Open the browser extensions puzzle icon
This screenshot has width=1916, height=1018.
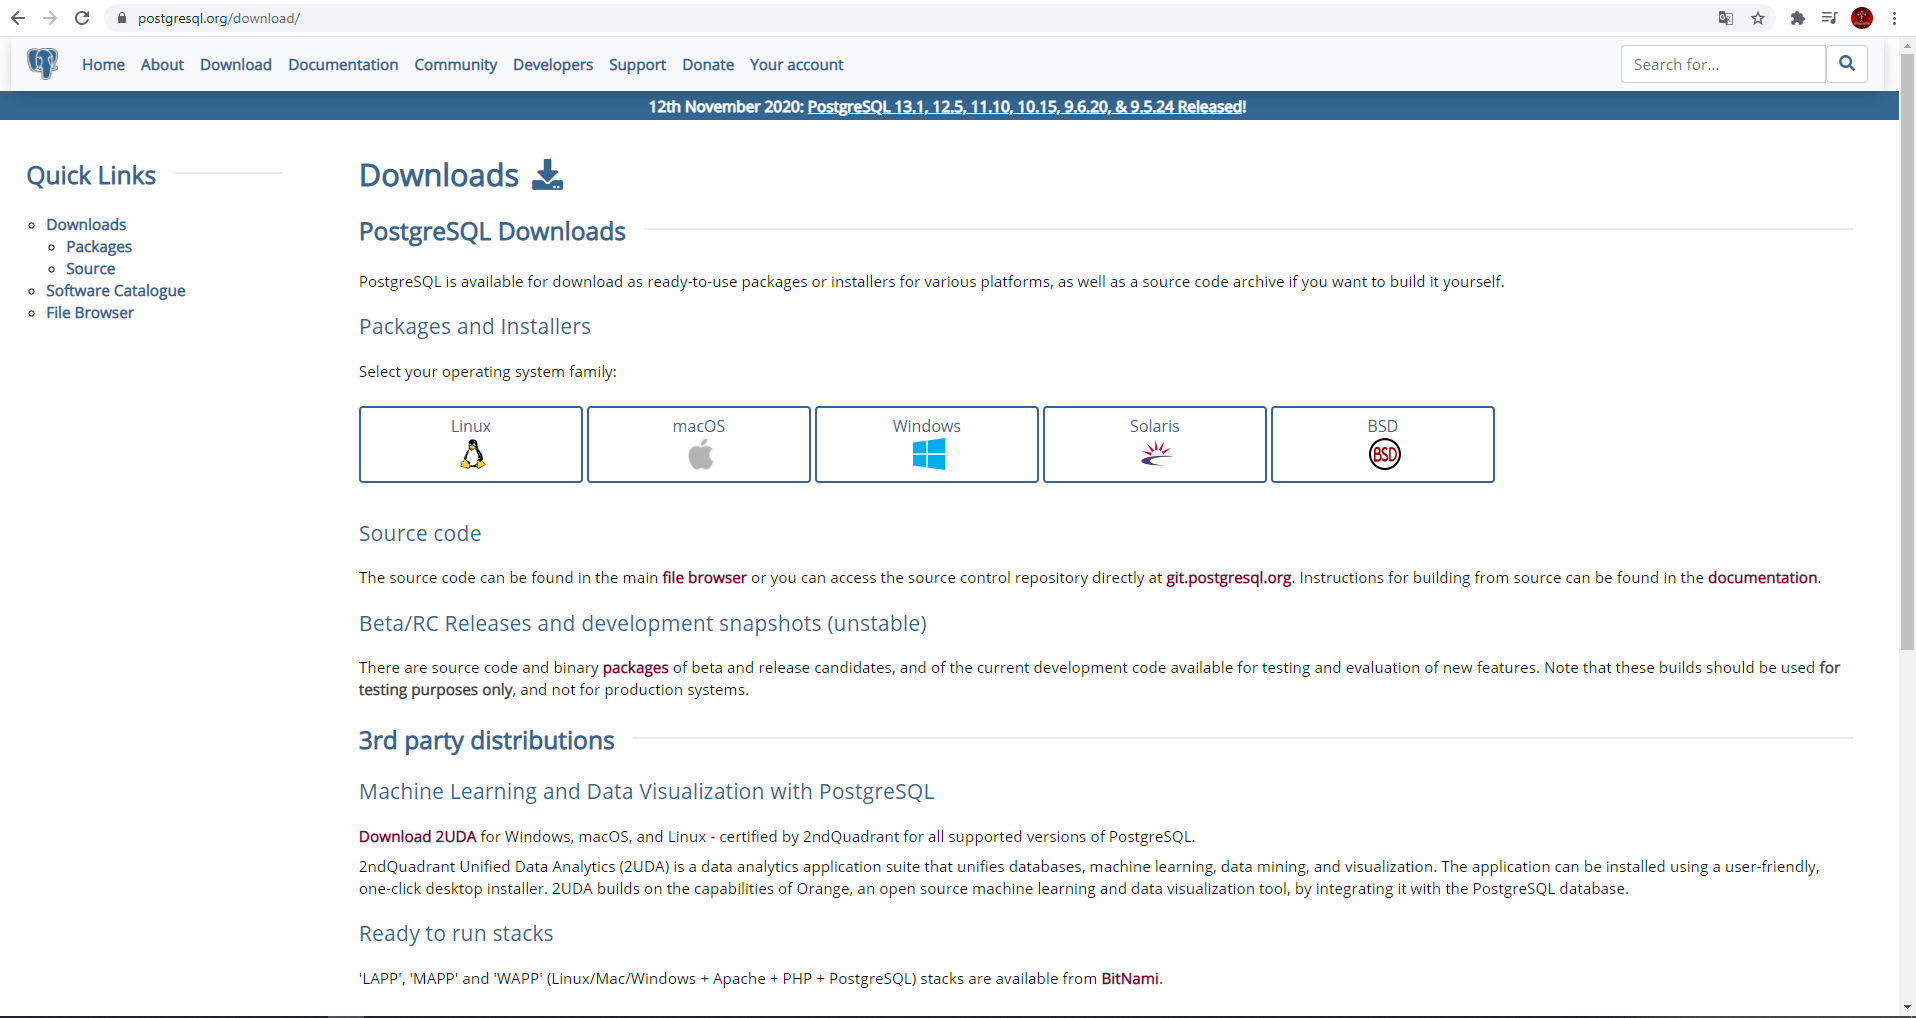(1797, 18)
